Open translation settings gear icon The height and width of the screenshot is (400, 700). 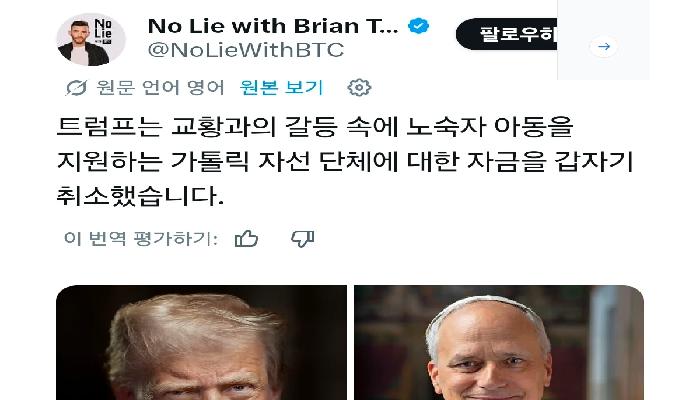click(359, 87)
